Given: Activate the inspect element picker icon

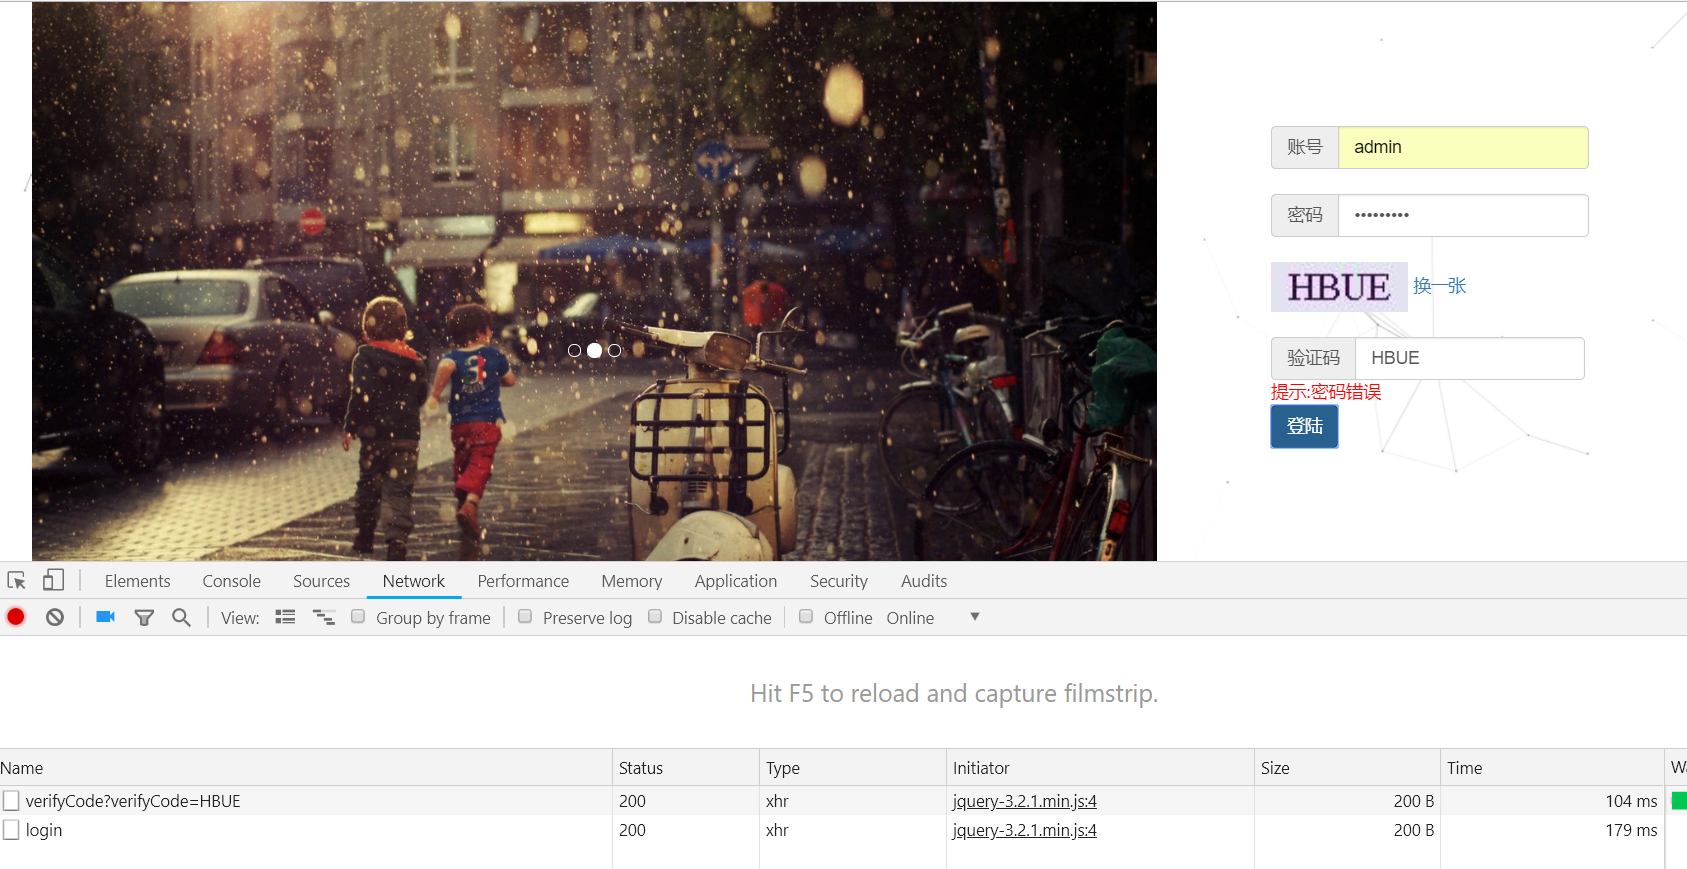Looking at the screenshot, I should click(17, 581).
